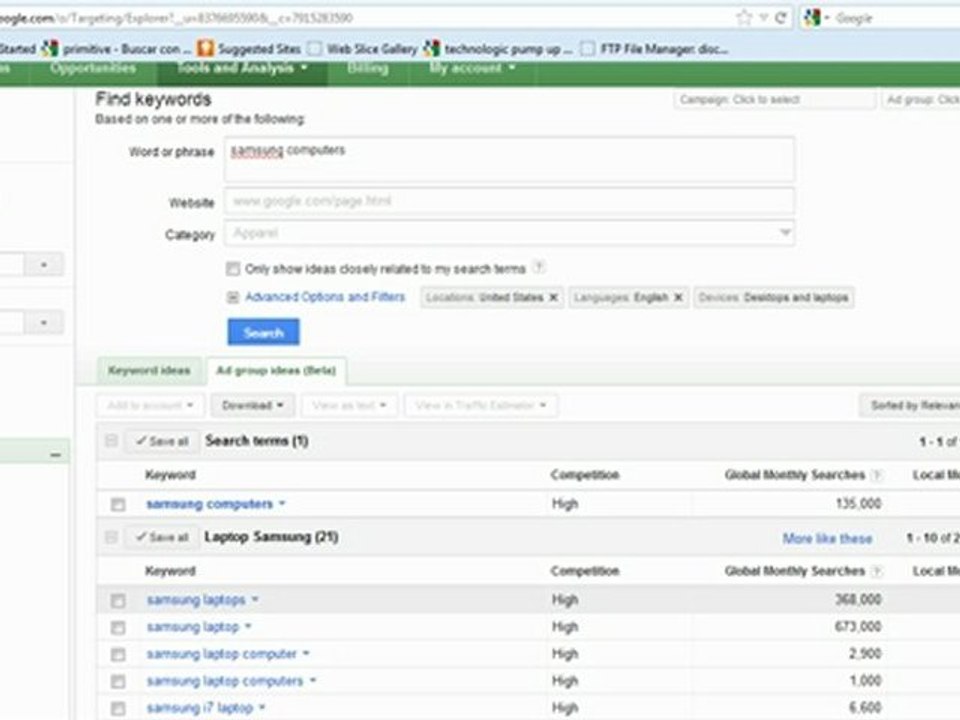Open dropdown arrow next to 'samsung computers' keyword
Image resolution: width=960 pixels, height=720 pixels.
click(282, 503)
